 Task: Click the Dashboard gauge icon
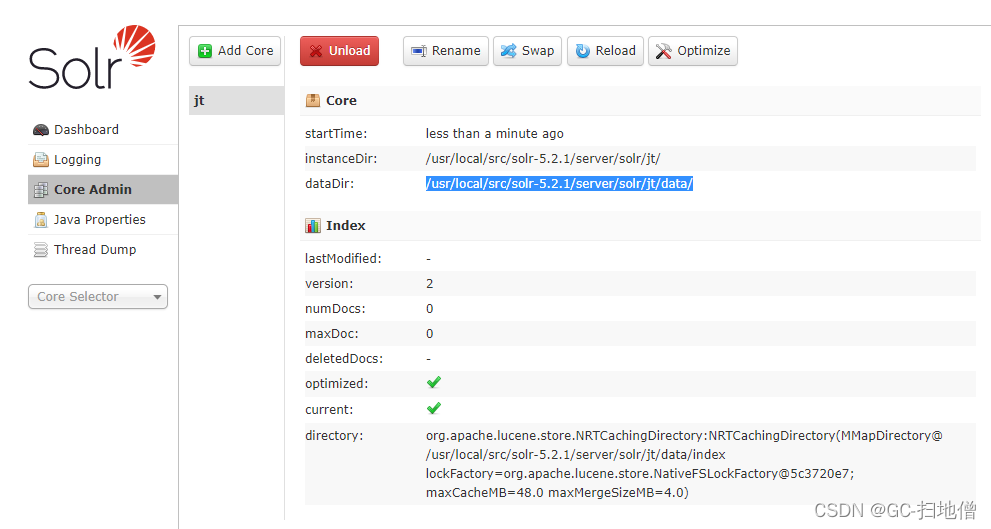[x=41, y=130]
